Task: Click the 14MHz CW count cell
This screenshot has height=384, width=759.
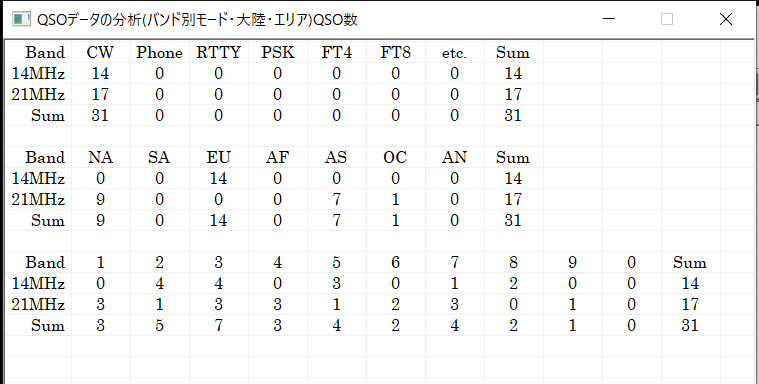Action: (101, 73)
